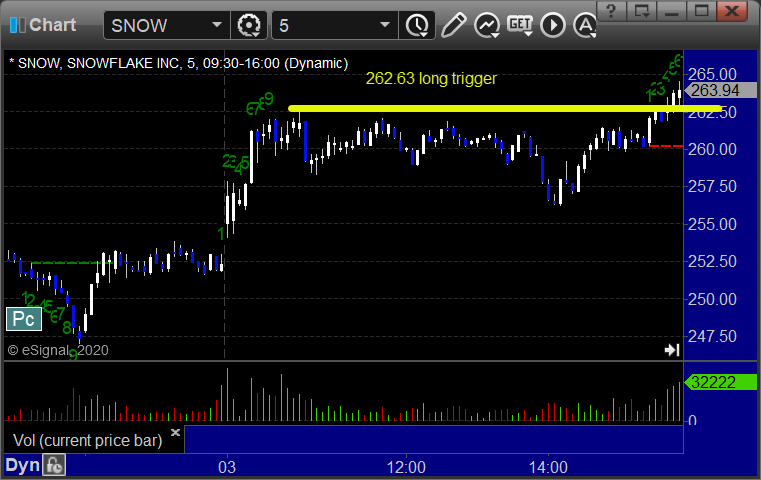
Task: Click the 263.94 current price marker
Action: pyautogui.click(x=720, y=90)
